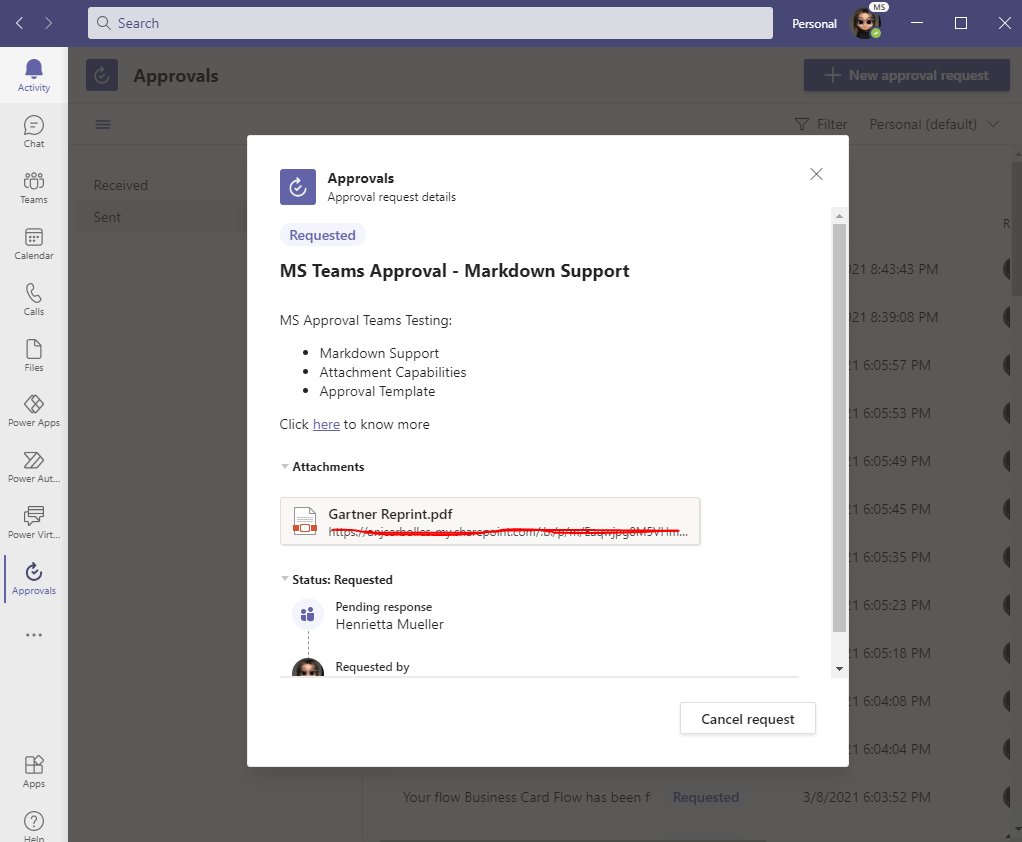1022x842 pixels.
Task: Go back with the back arrow
Action: tap(20, 23)
